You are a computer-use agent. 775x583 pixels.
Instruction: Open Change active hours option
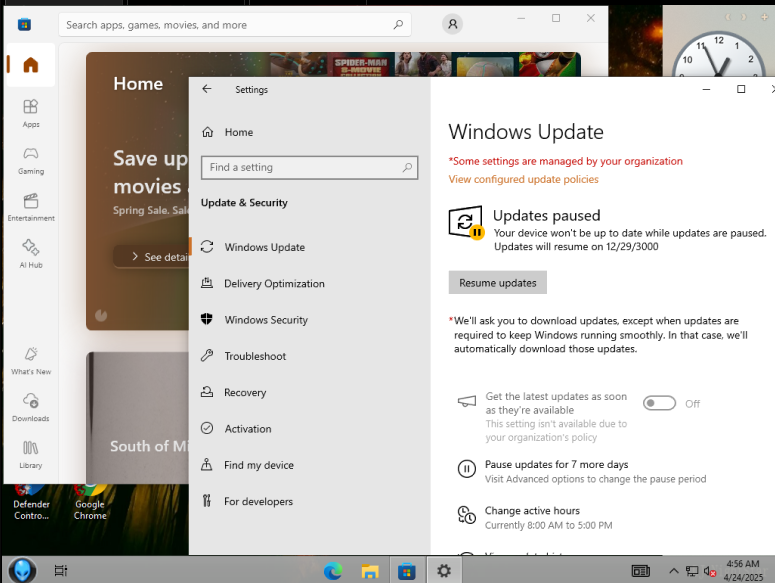point(532,511)
